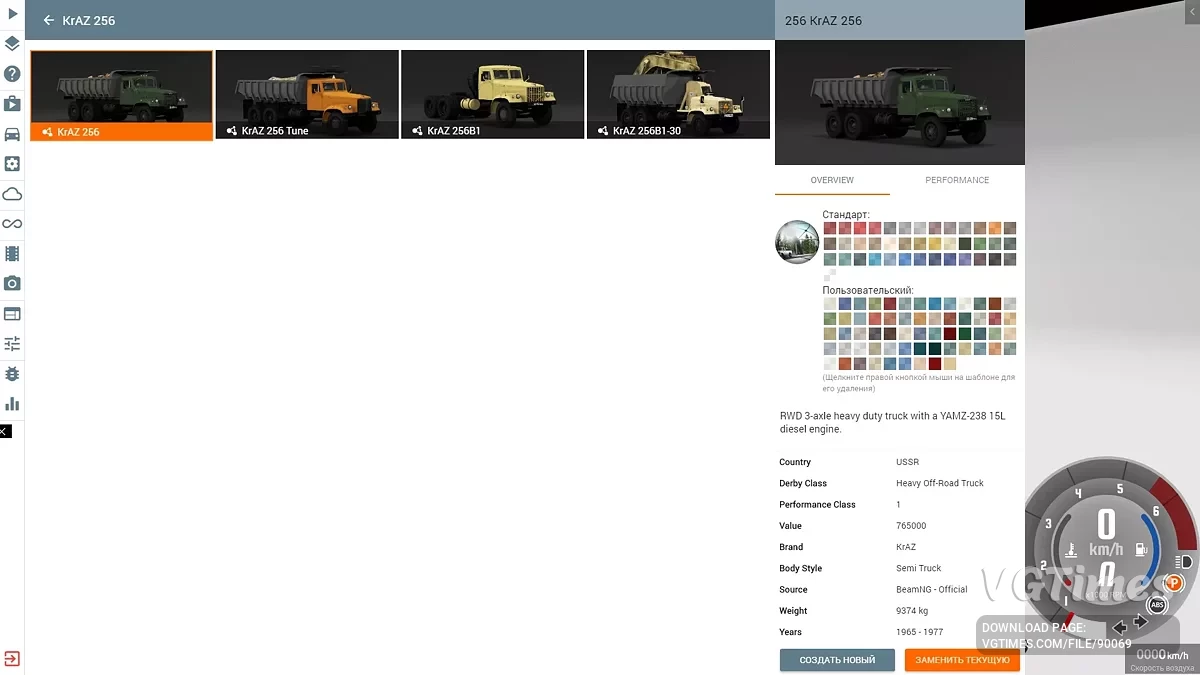Viewport: 1200px width, 675px height.
Task: Select the KrAZ 256B1-30 thumbnail
Action: click(x=678, y=94)
